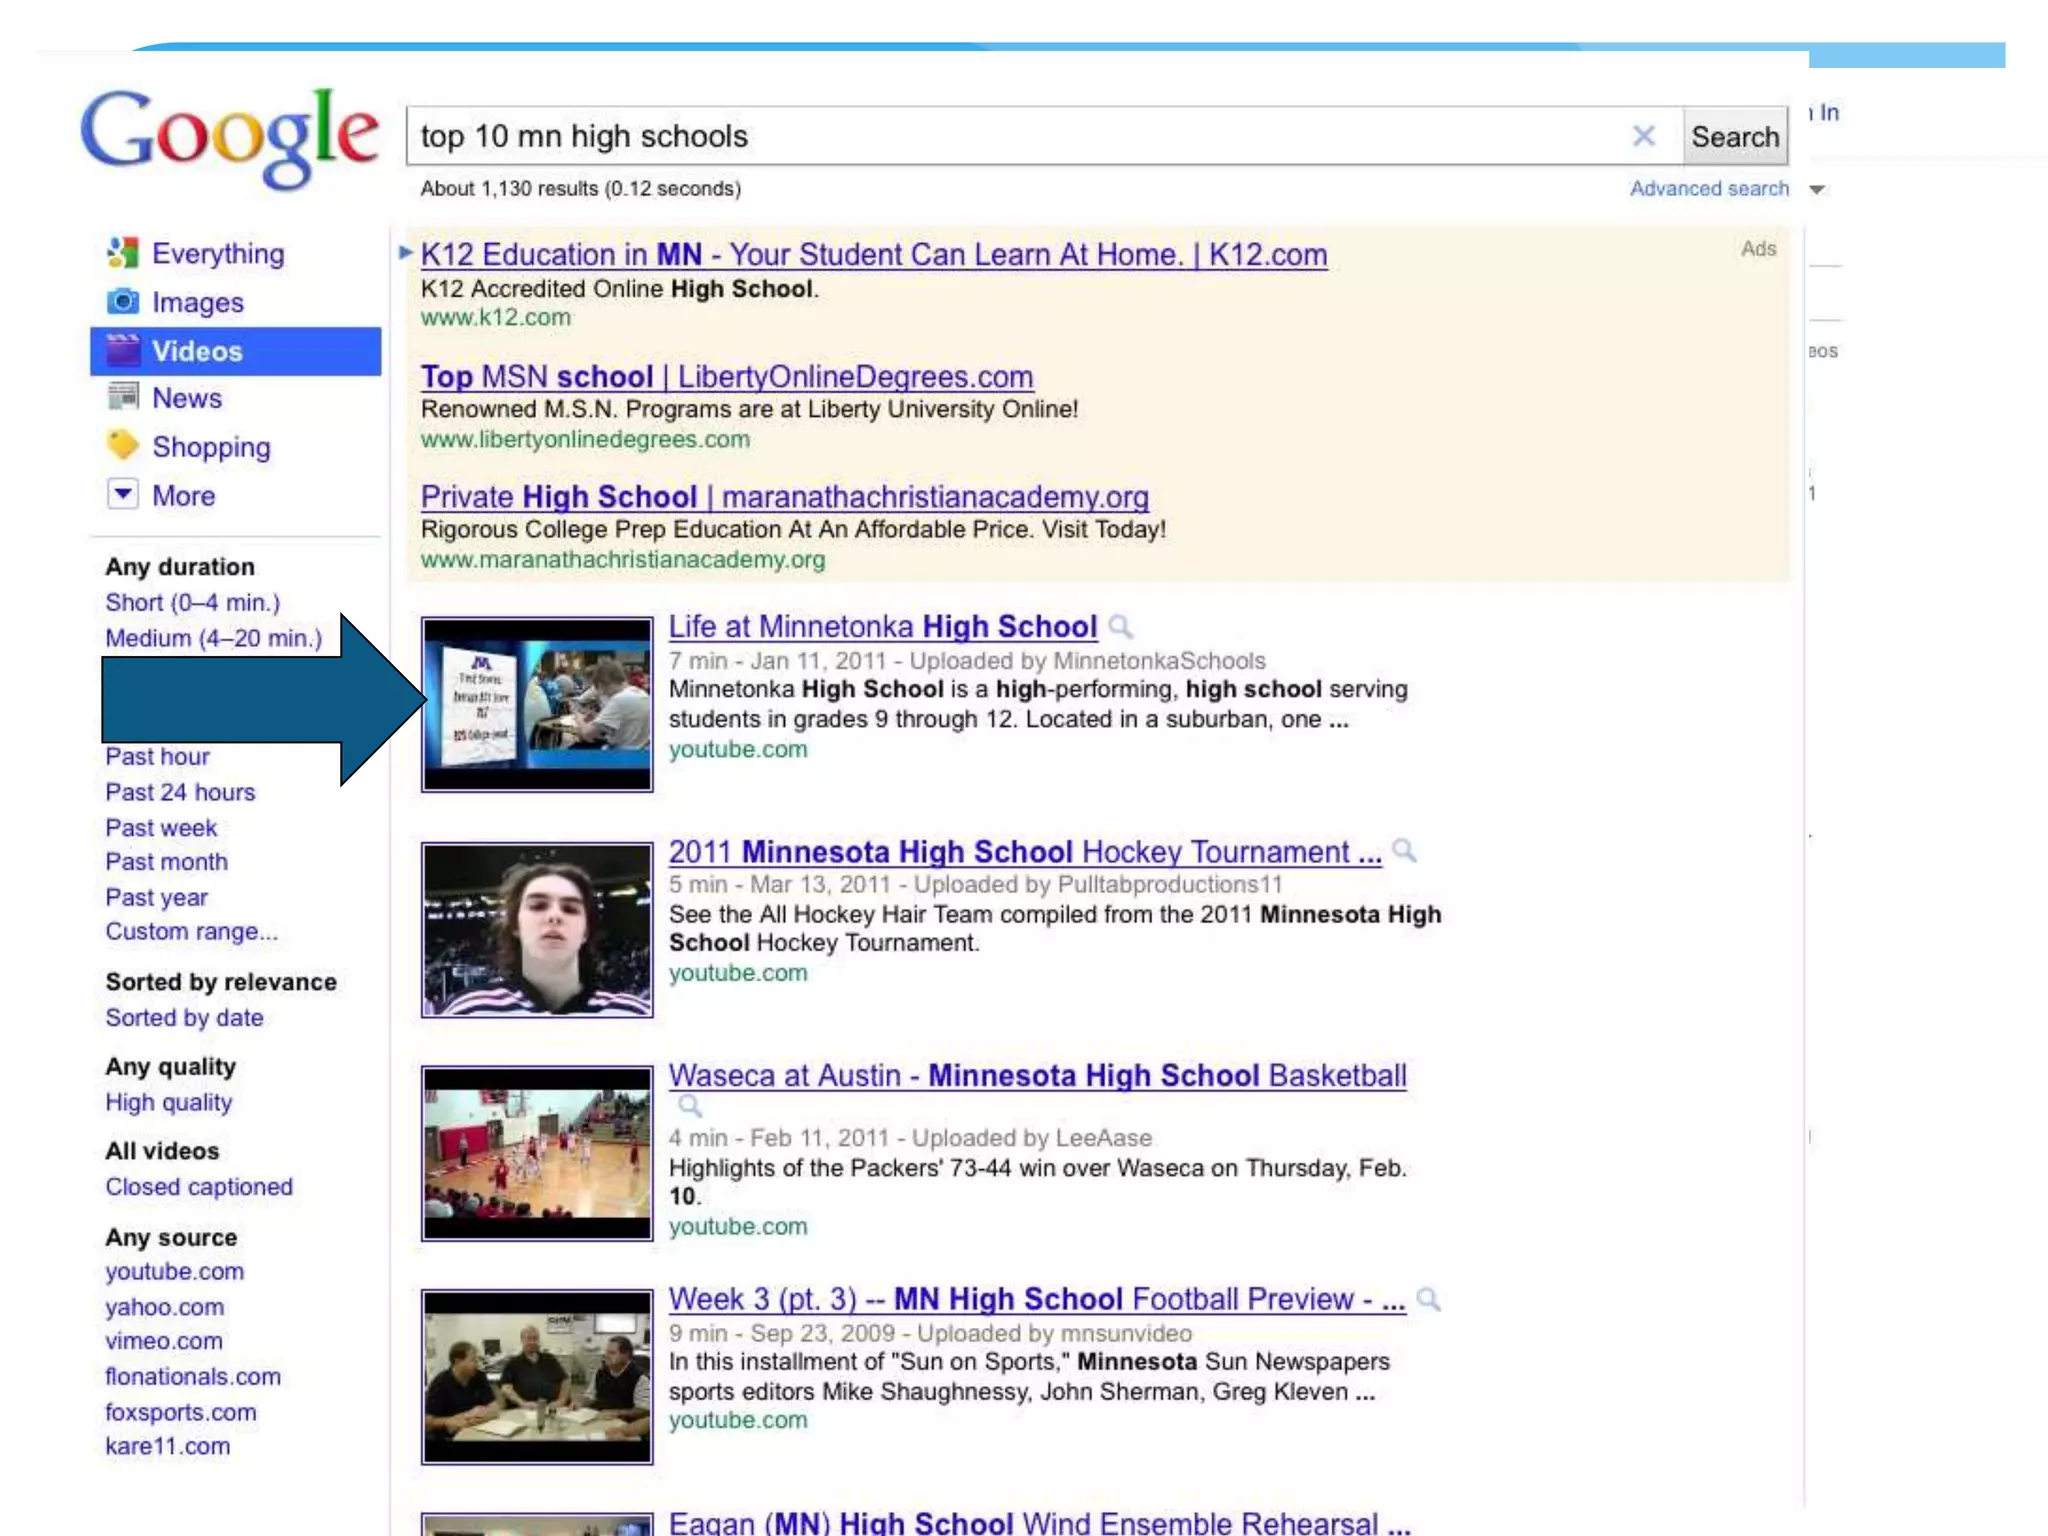Filter by Short (0–4 min.) duration
2048x1536 pixels.
pyautogui.click(x=192, y=603)
